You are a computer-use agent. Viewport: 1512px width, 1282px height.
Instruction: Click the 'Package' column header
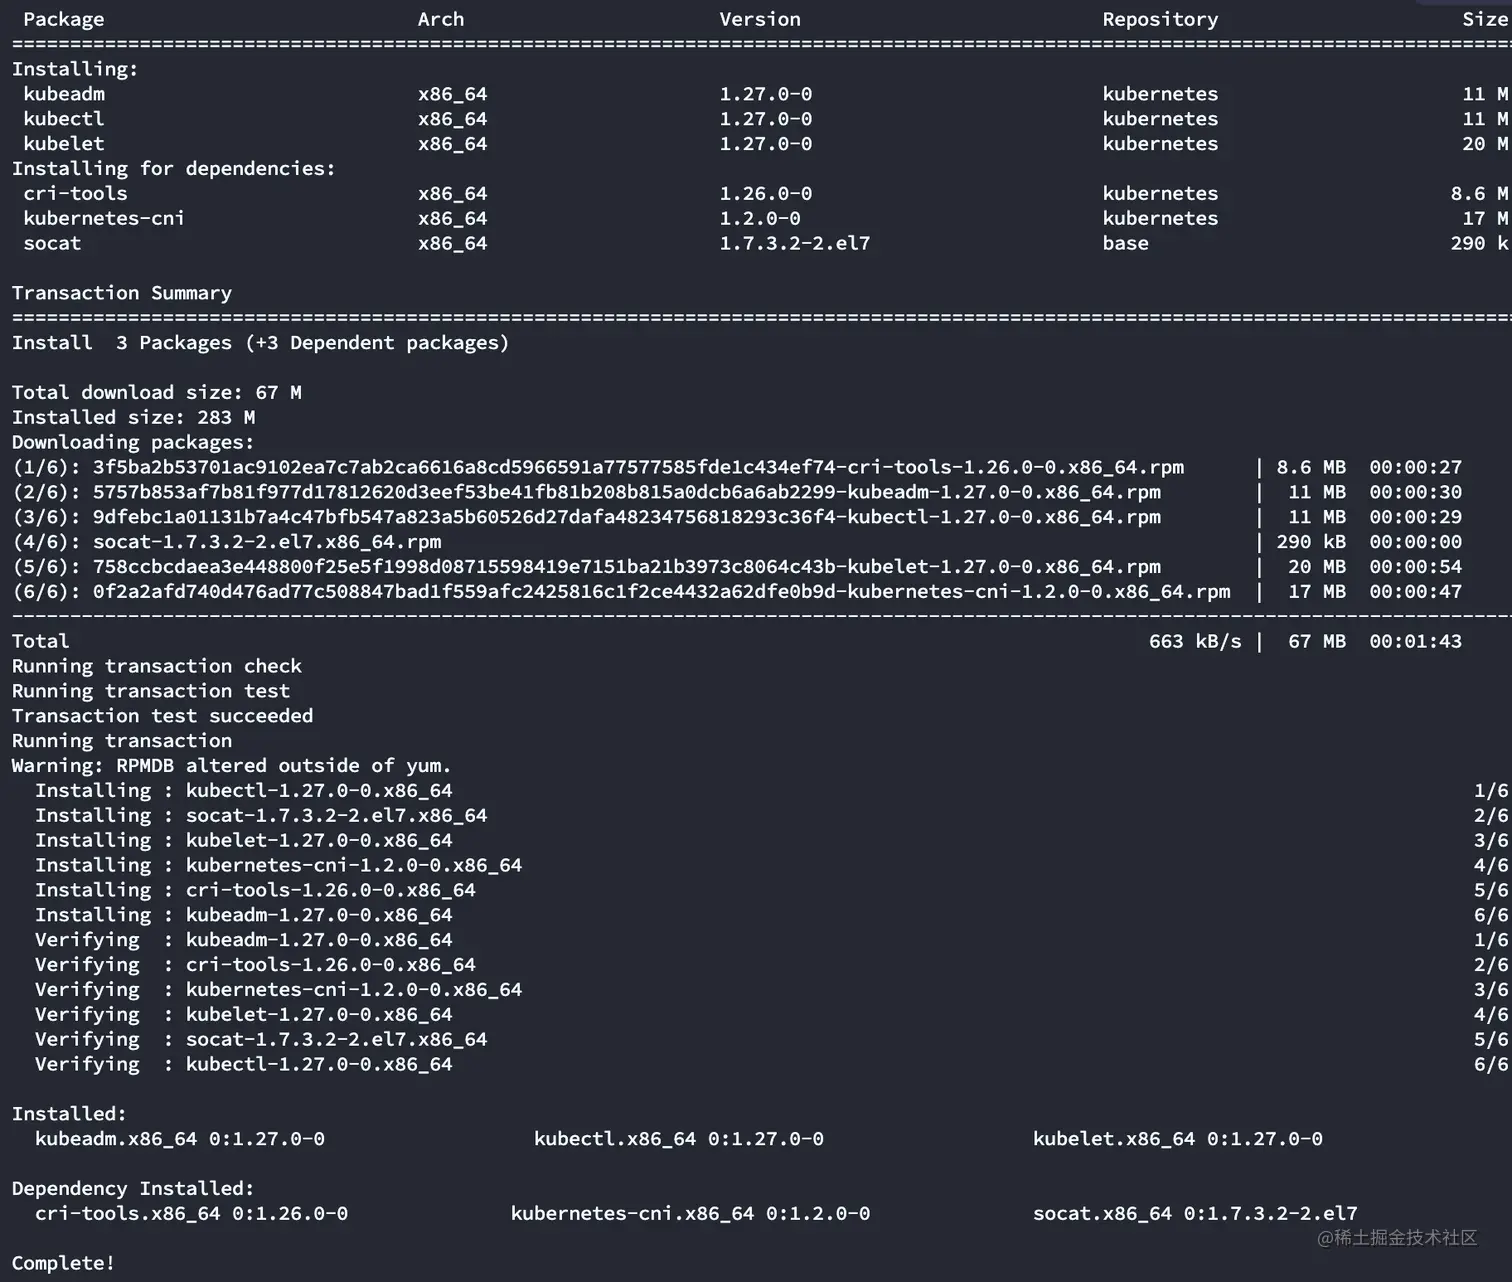click(64, 19)
